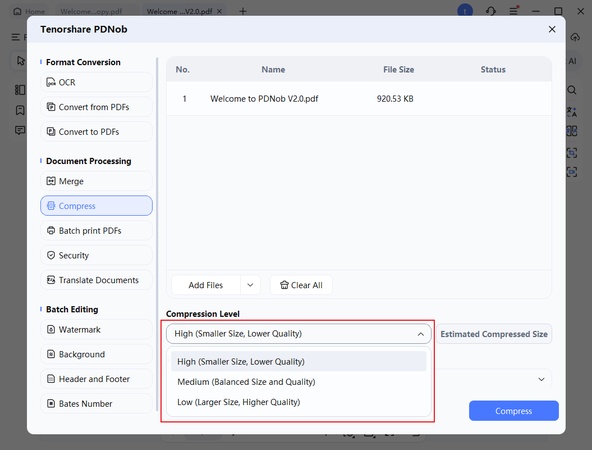Open Batch print PDFs
The height and width of the screenshot is (450, 592).
tap(96, 231)
